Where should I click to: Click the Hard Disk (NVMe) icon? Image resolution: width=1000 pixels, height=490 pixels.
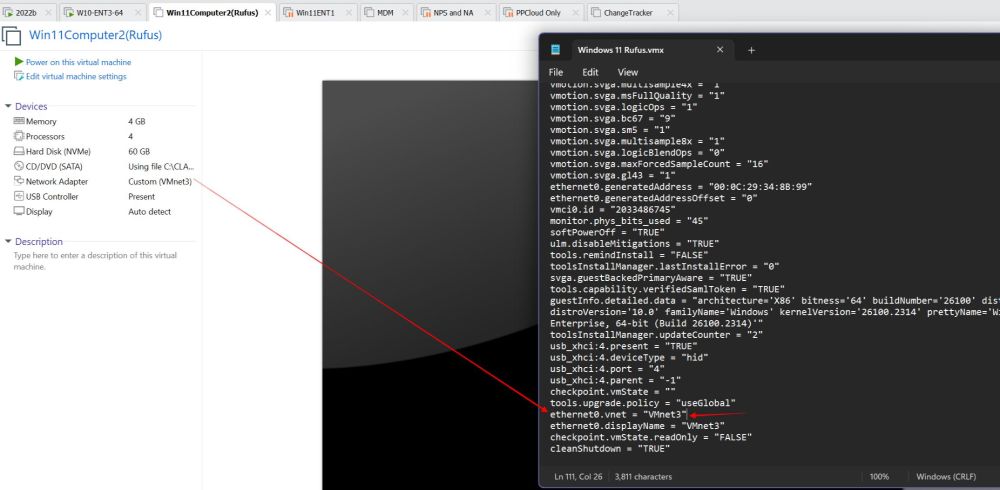click(x=18, y=151)
